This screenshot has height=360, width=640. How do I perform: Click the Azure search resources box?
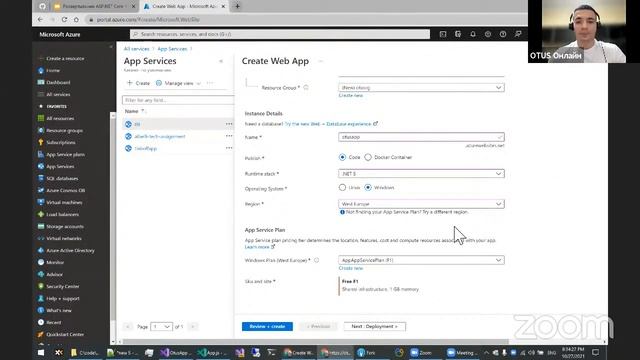click(x=280, y=34)
